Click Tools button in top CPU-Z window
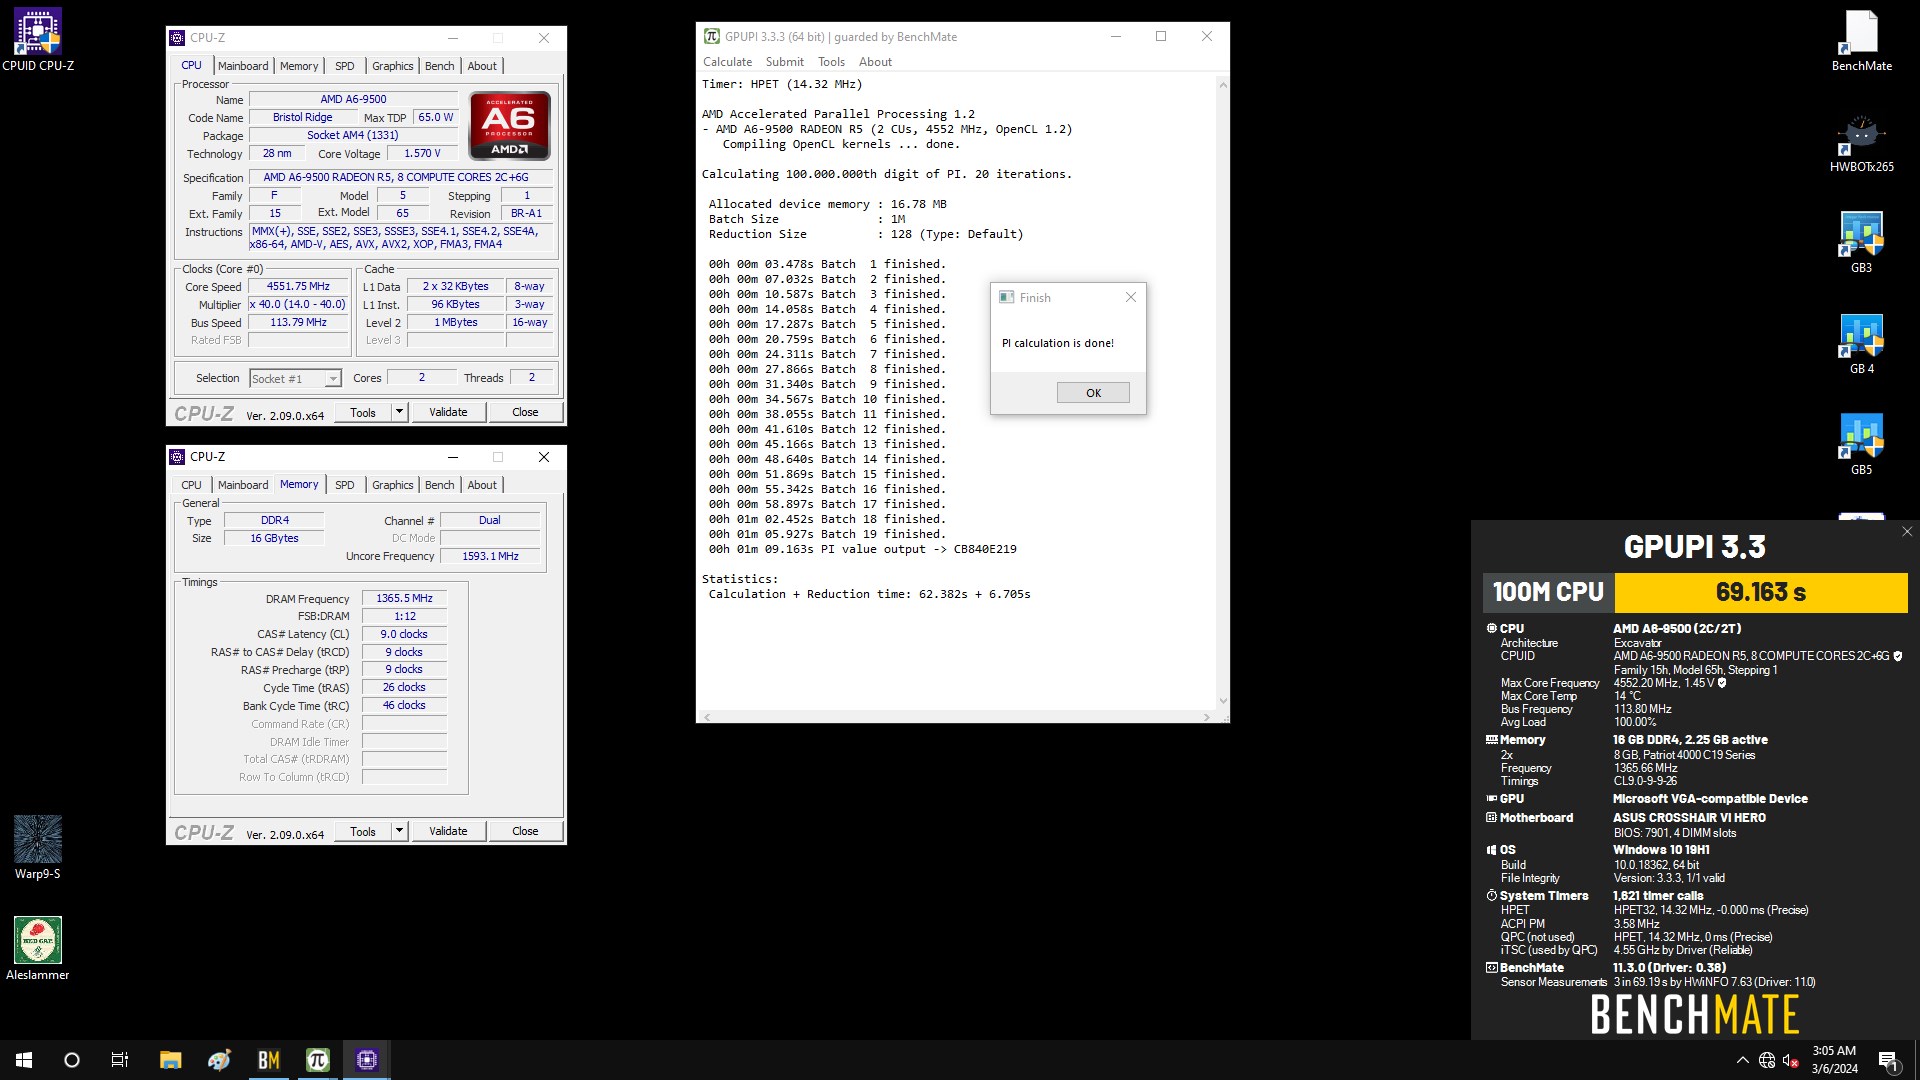 (363, 412)
